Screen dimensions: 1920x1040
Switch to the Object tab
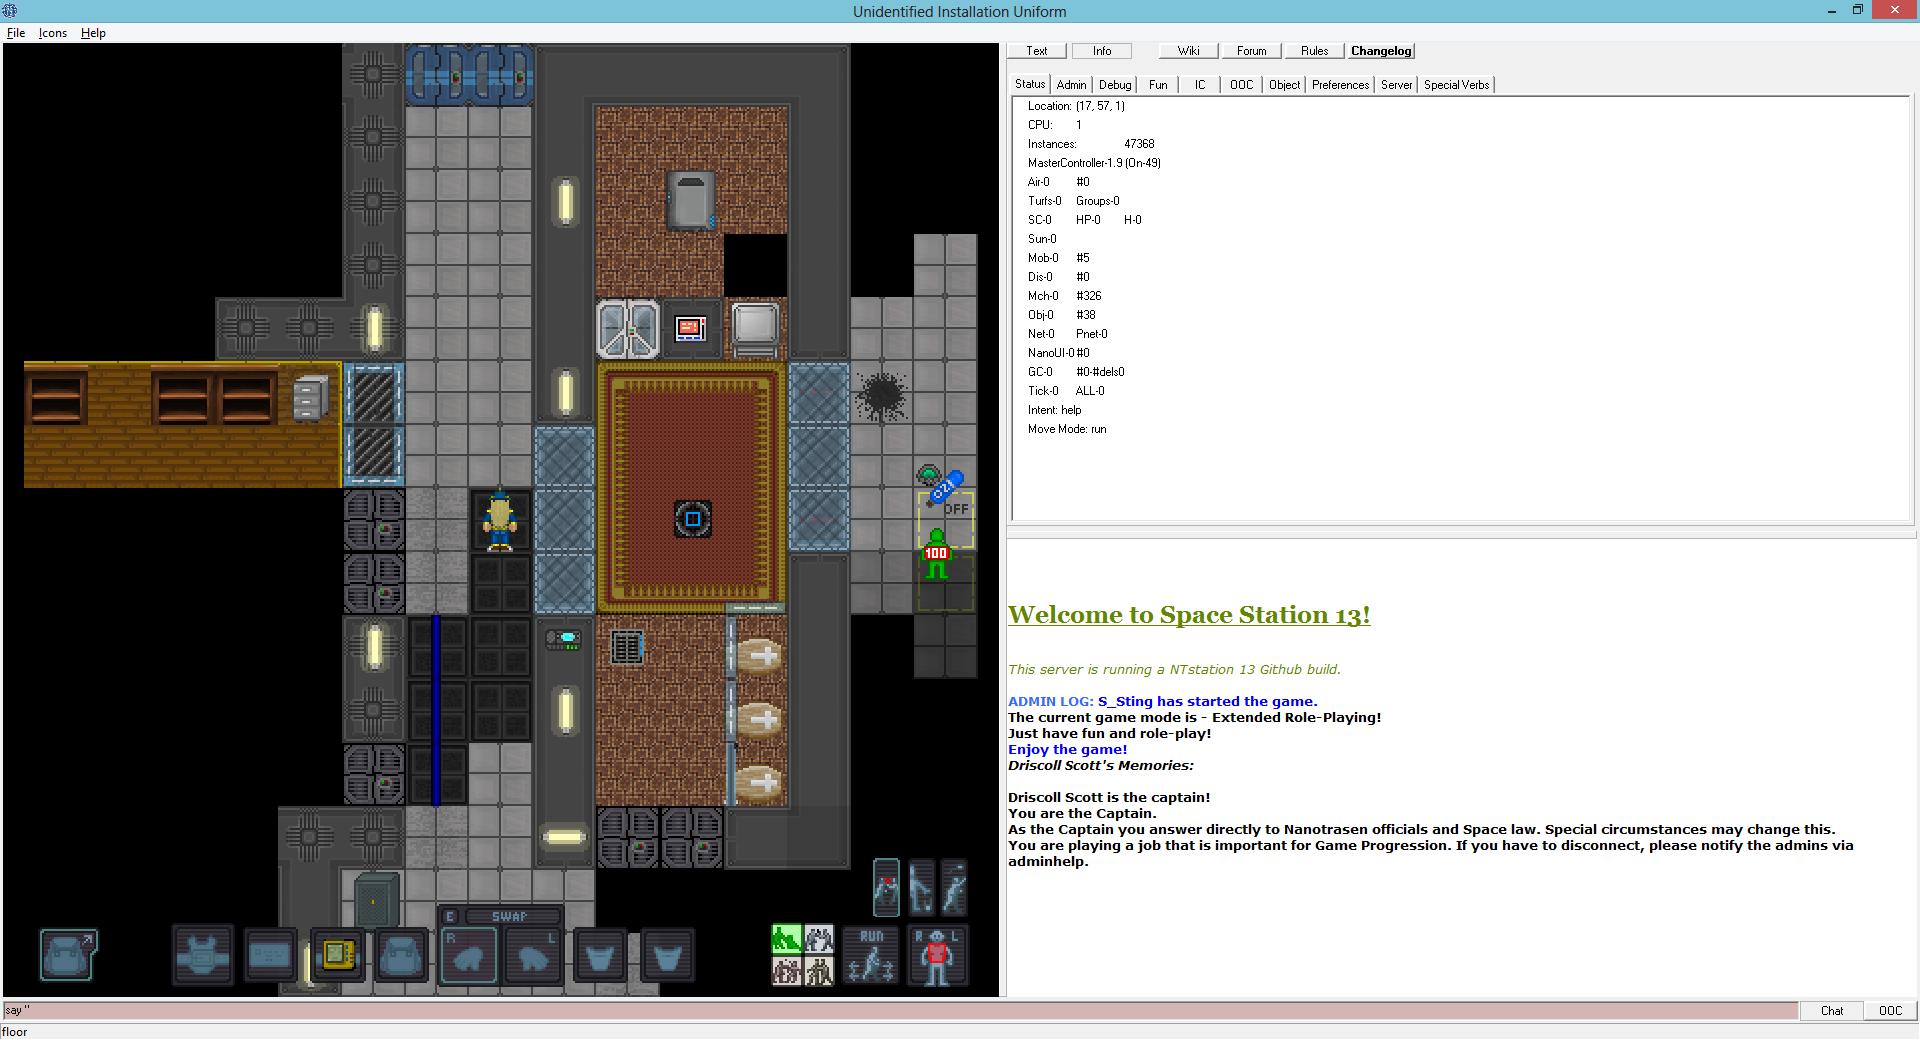1285,85
